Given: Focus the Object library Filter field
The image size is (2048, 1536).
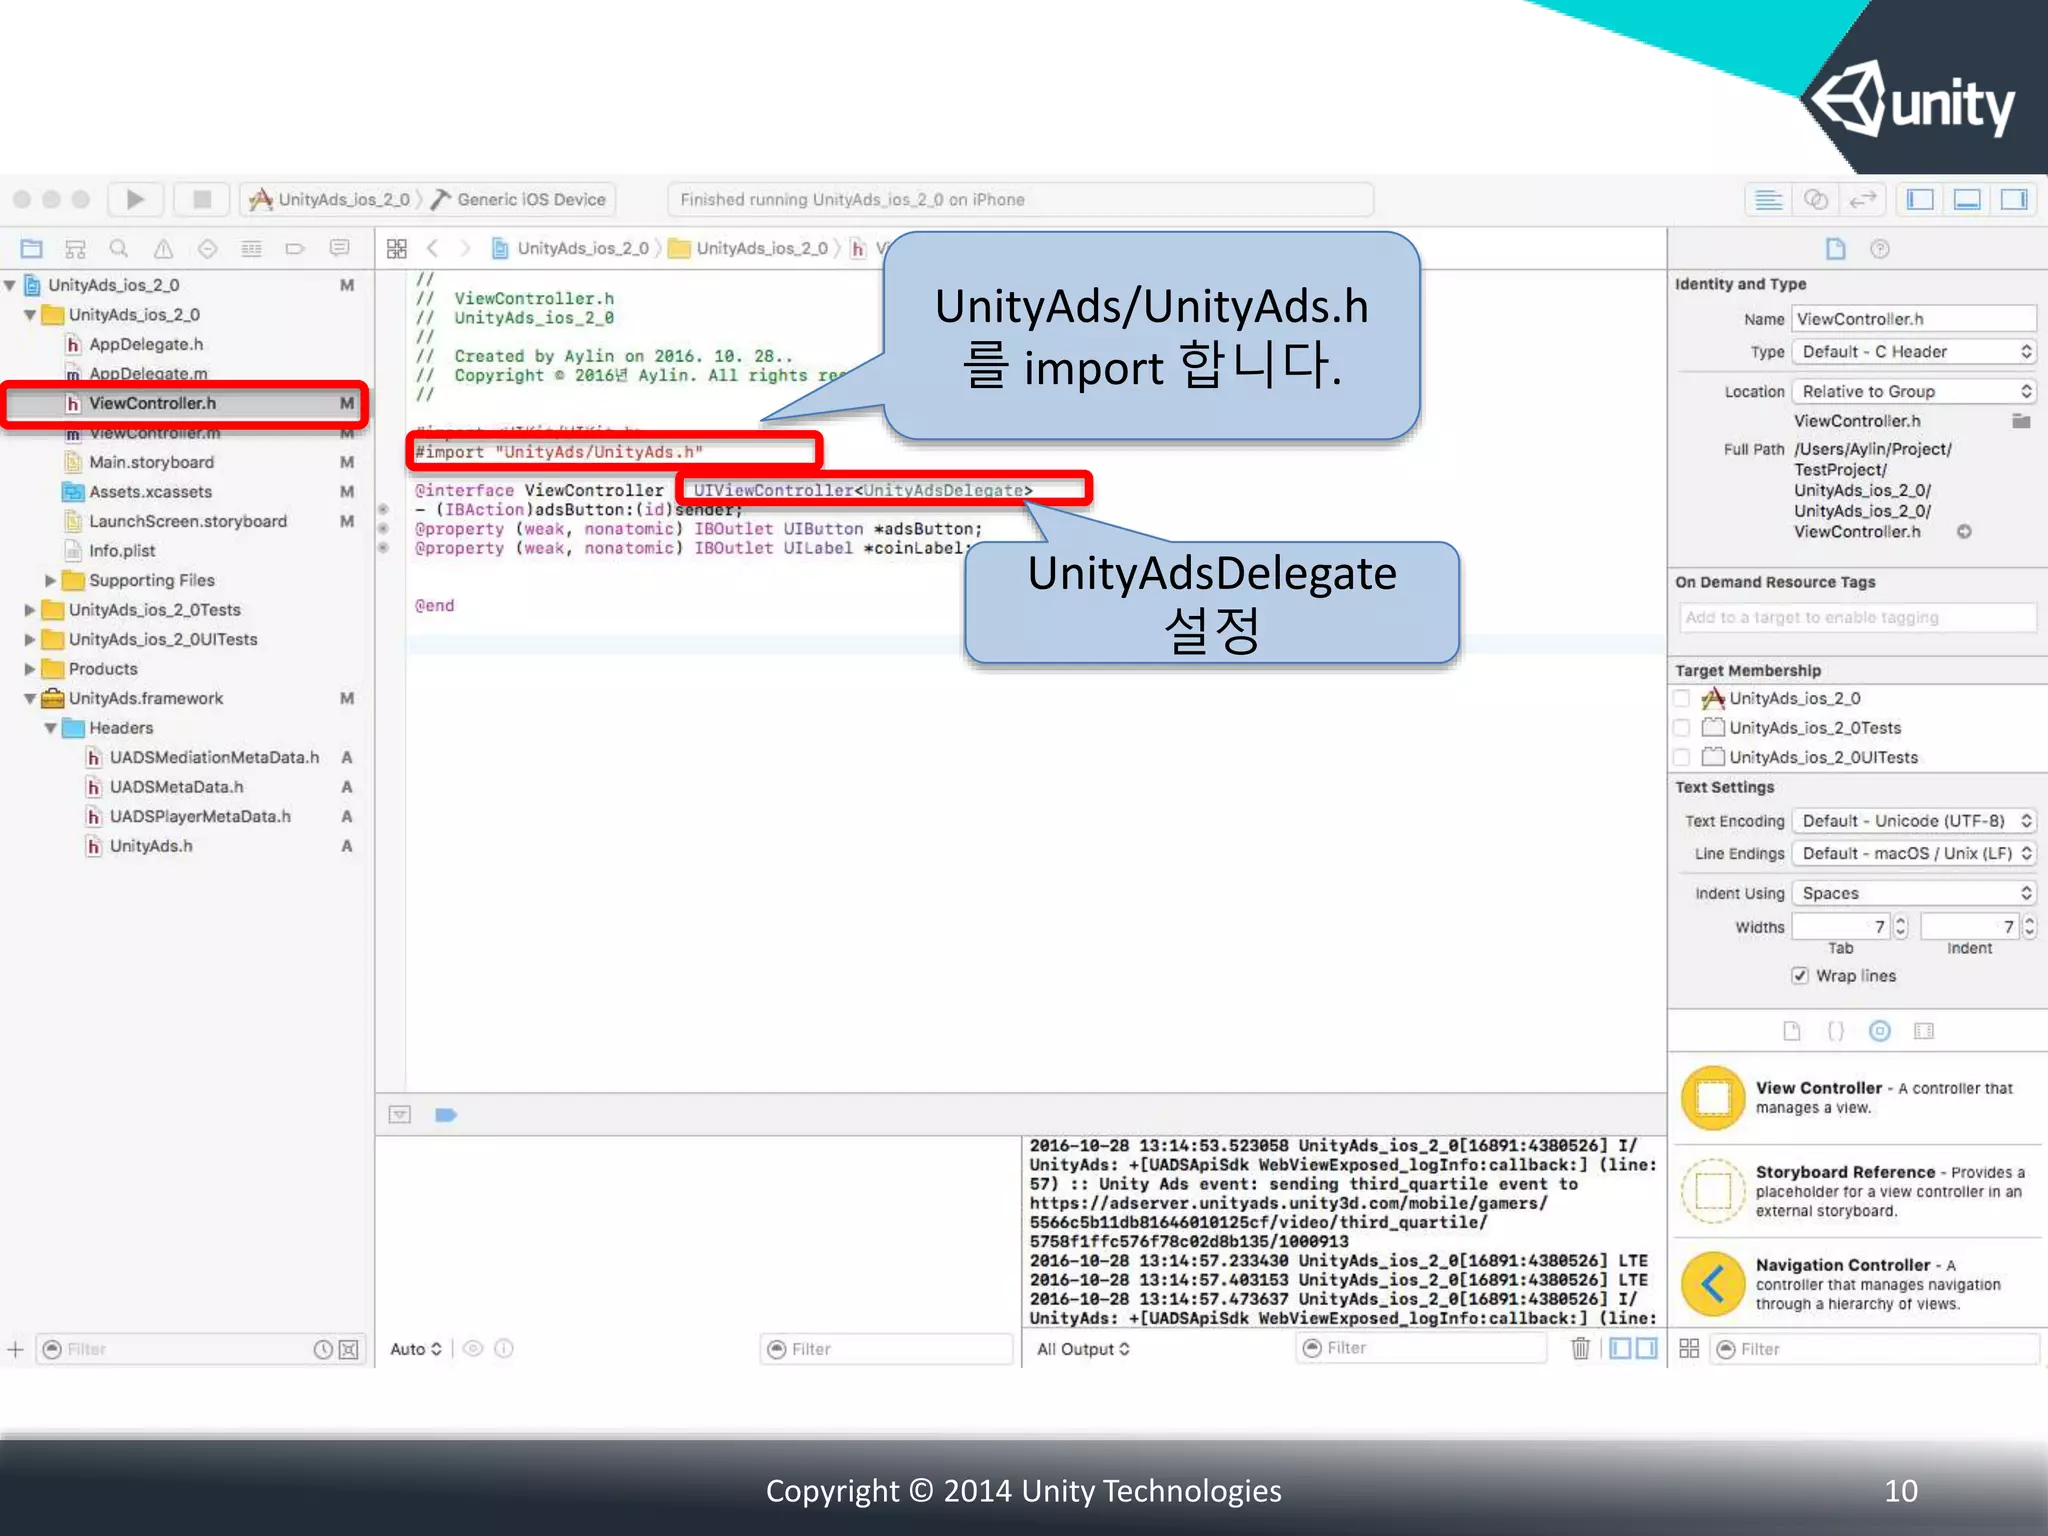Looking at the screenshot, I should pos(1875,1350).
